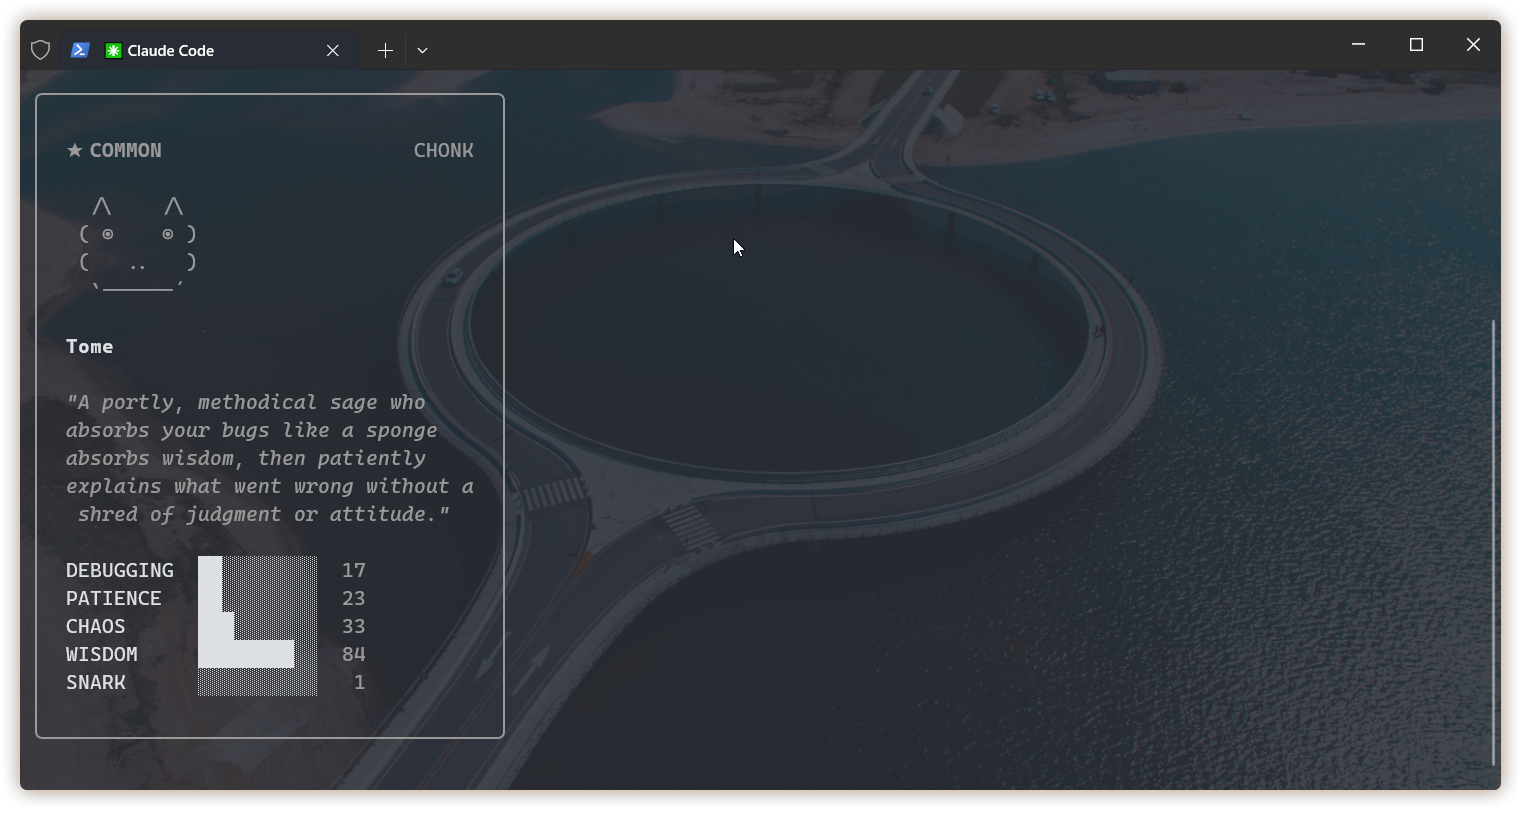The height and width of the screenshot is (815, 1521).
Task: Click the PowerShell icon on the tab
Action: 81,50
